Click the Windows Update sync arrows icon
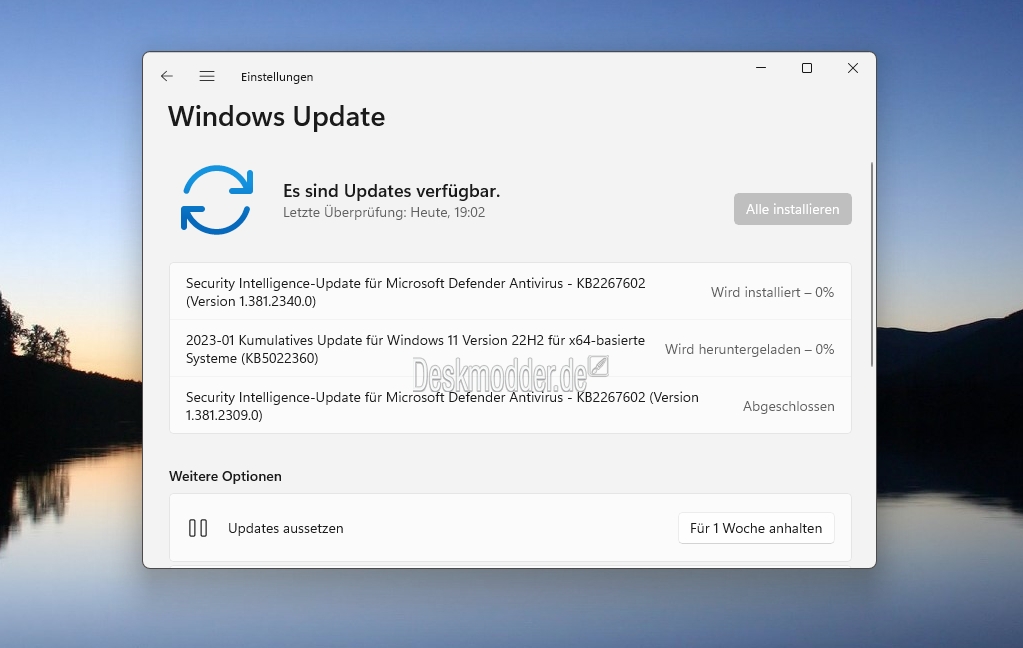The height and width of the screenshot is (648, 1023). pos(217,200)
